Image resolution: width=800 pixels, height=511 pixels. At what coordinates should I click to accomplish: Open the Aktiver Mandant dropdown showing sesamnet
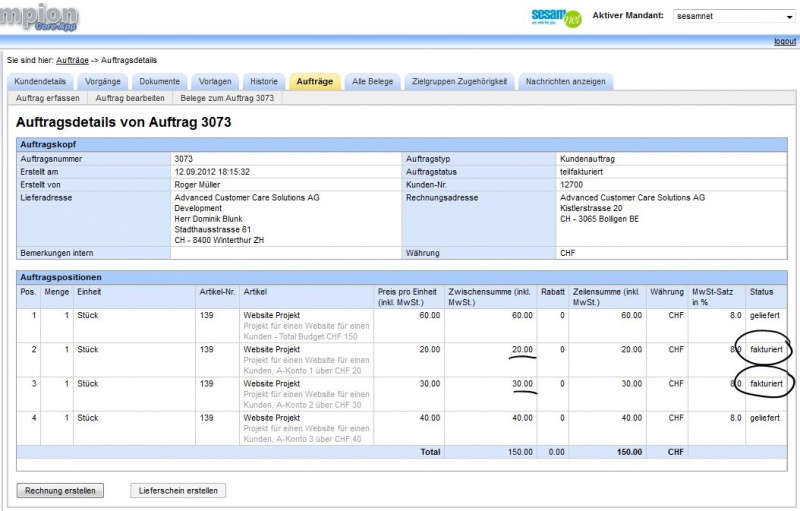point(733,16)
